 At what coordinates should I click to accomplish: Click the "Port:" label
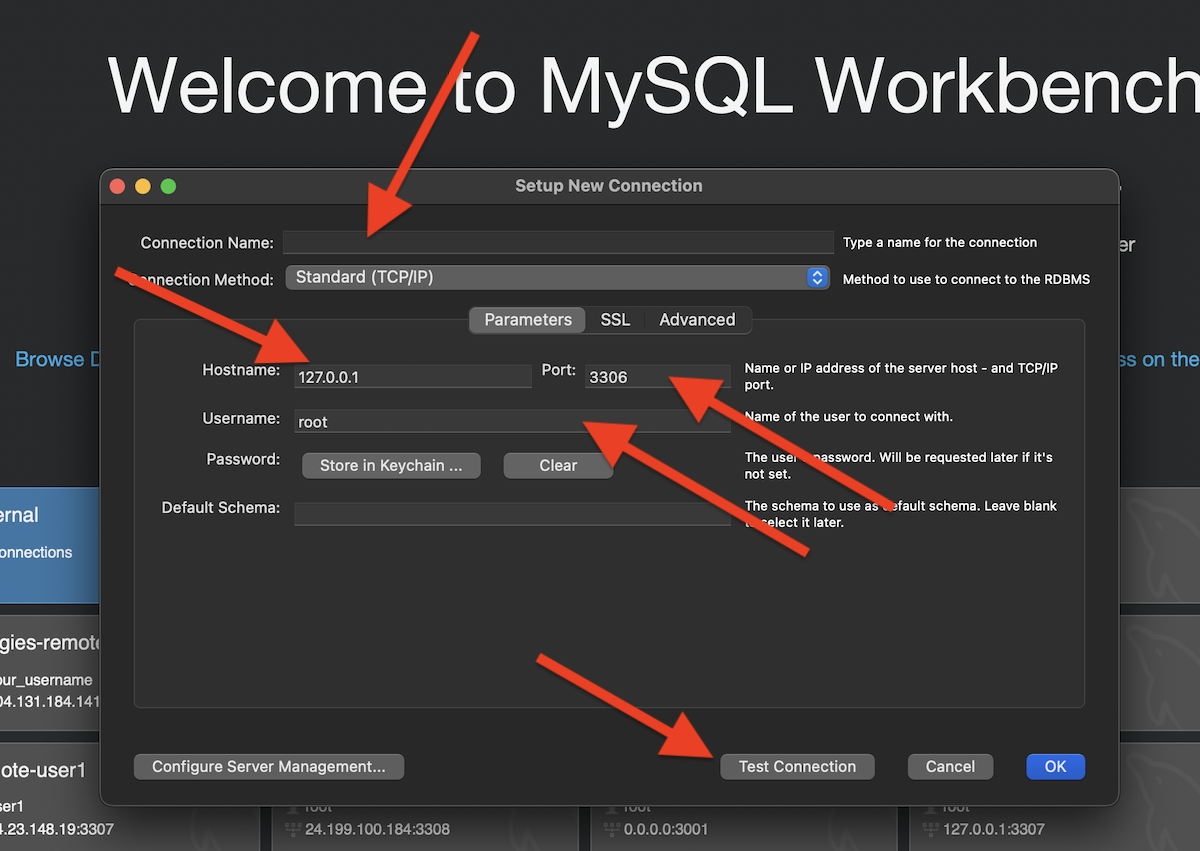click(x=559, y=370)
